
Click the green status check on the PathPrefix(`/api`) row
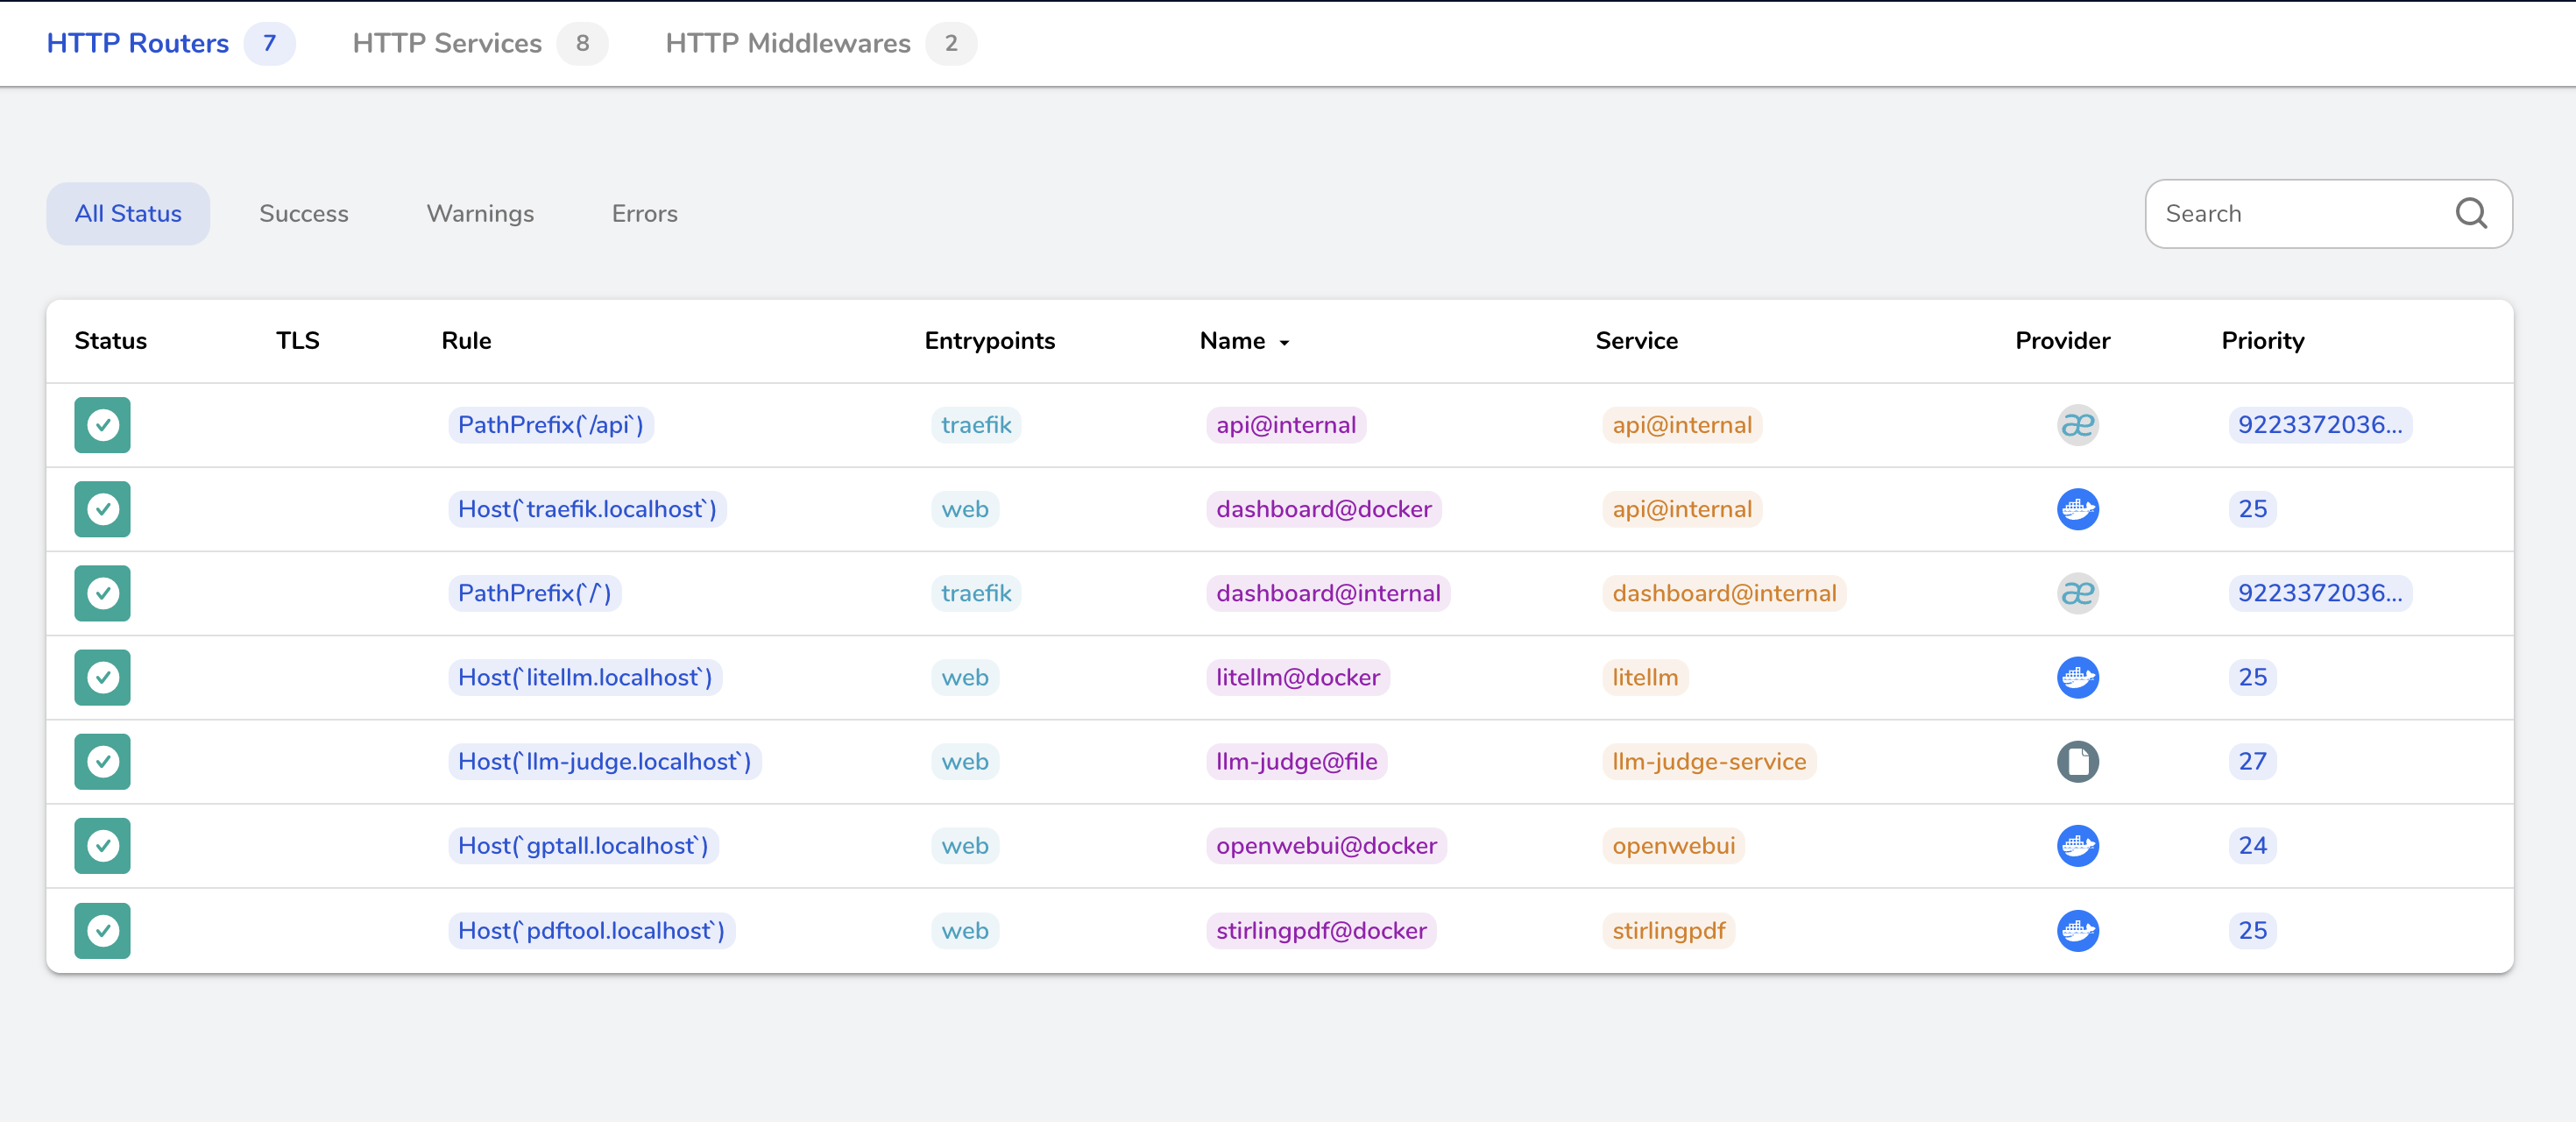tap(102, 425)
